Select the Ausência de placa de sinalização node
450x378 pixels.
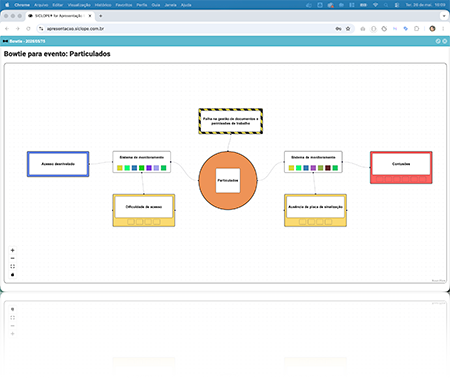(x=315, y=210)
